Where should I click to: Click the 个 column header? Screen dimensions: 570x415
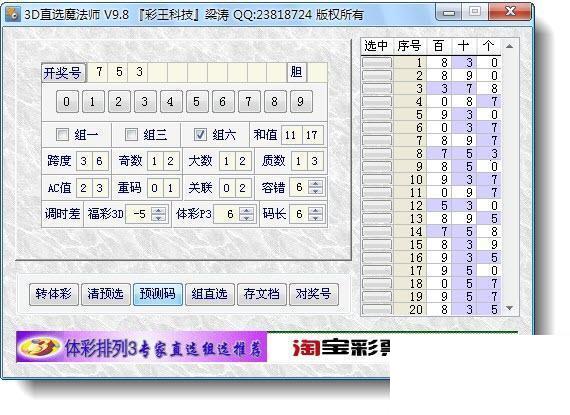(x=489, y=46)
